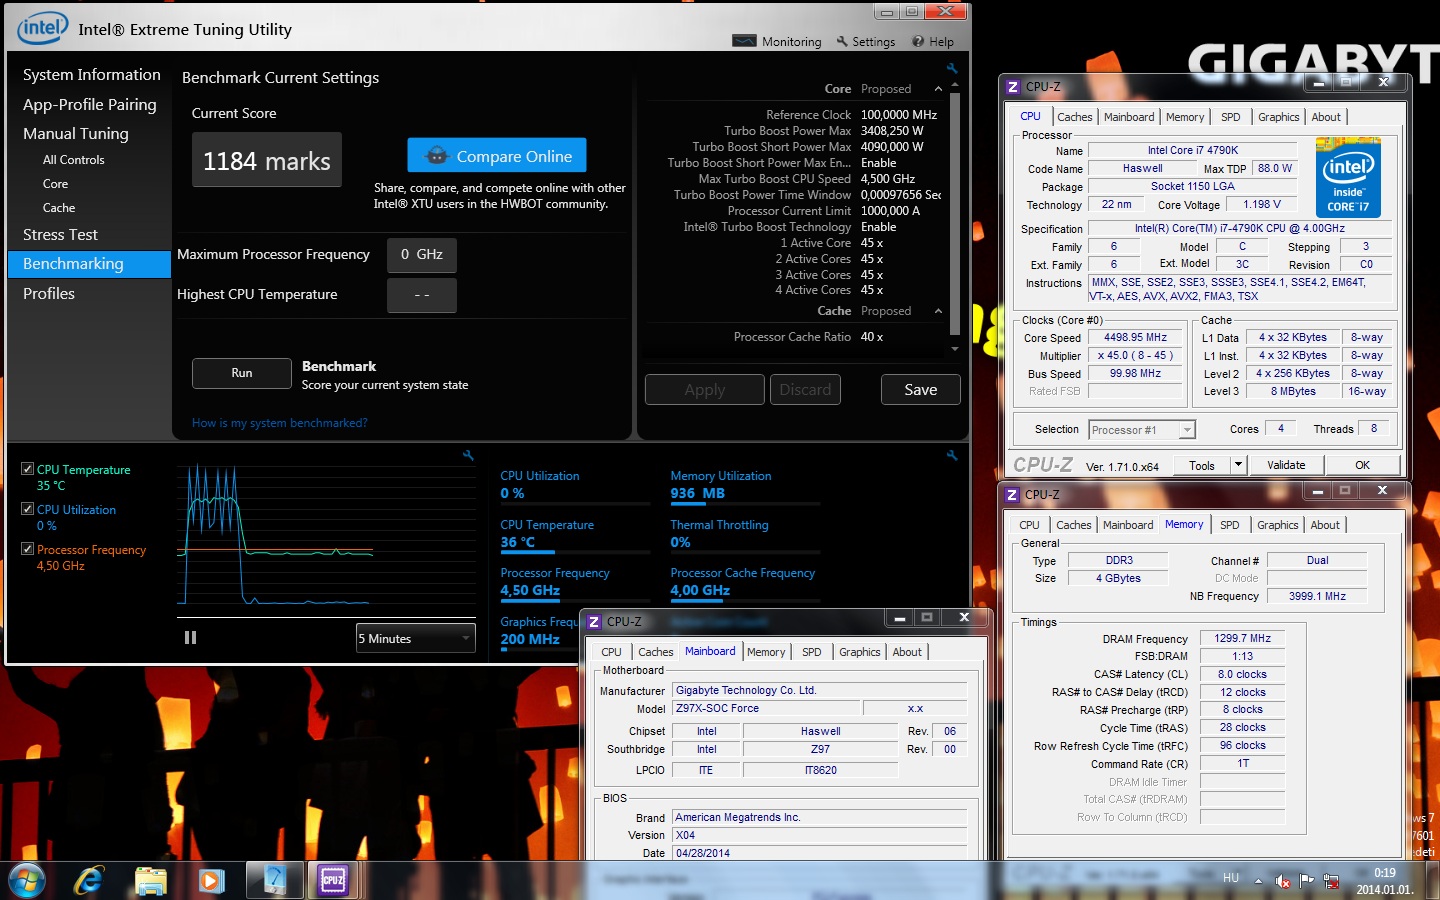Launch Internet Explorer from the taskbar
Viewport: 1440px width, 900px height.
[89, 881]
